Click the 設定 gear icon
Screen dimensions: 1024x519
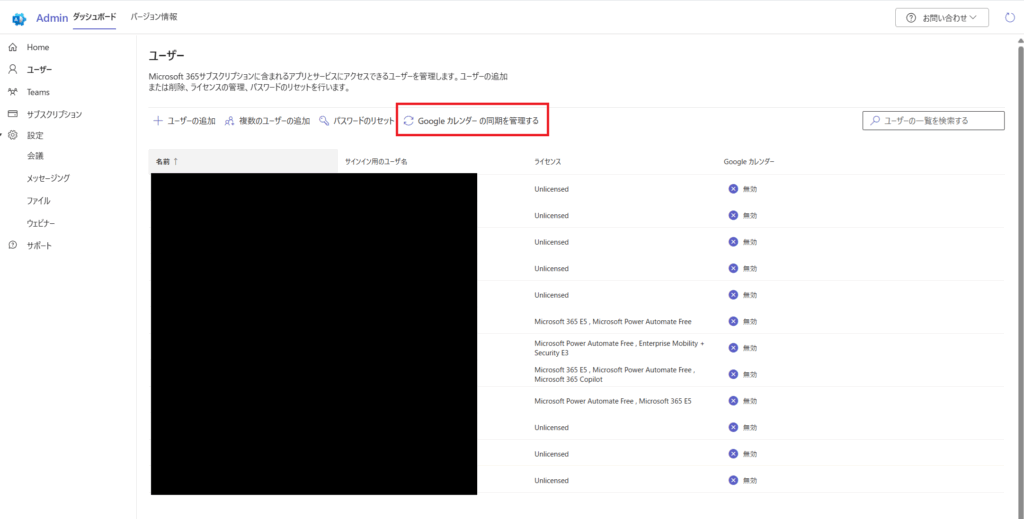pyautogui.click(x=12, y=135)
